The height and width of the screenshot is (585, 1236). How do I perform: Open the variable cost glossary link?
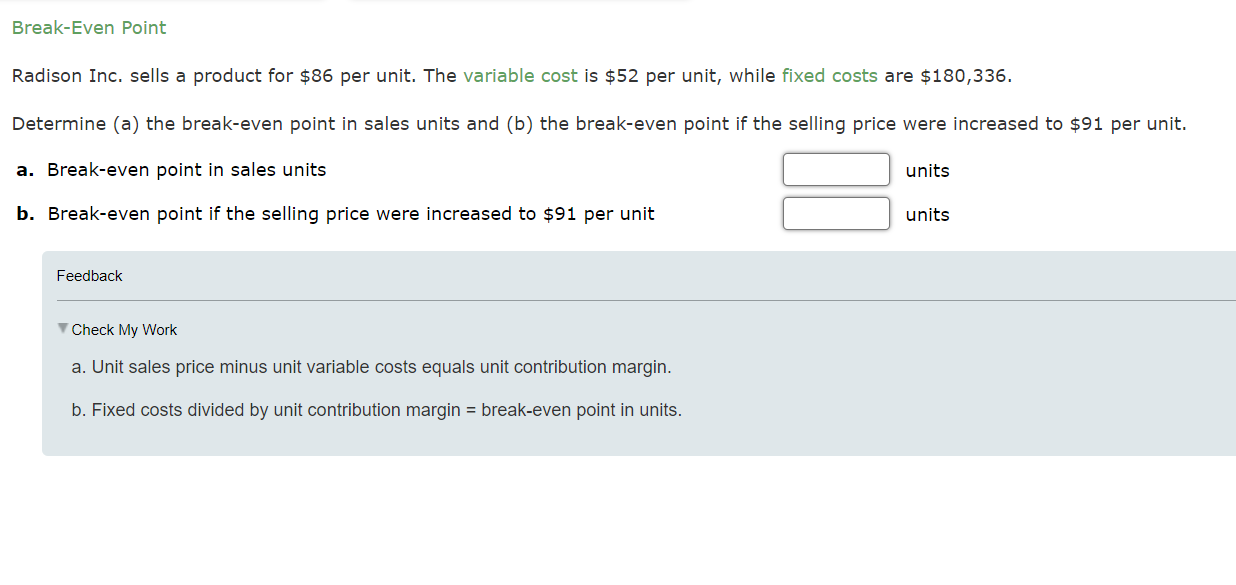[521, 75]
